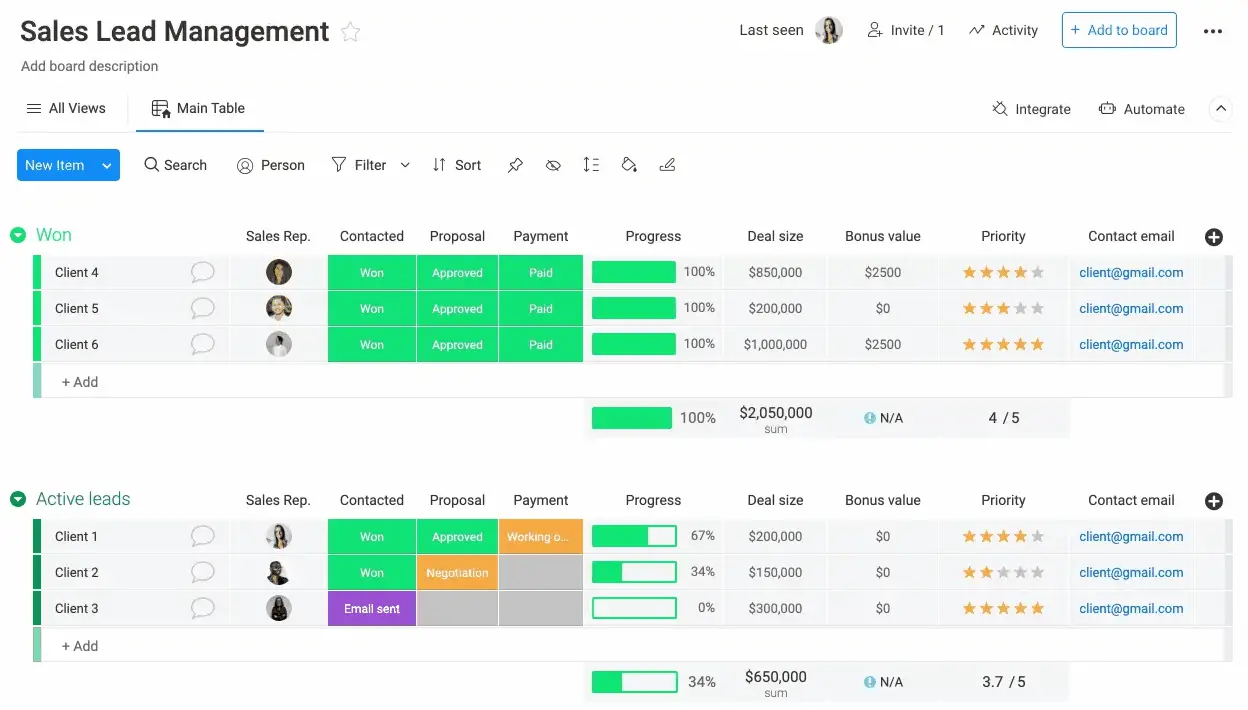Open conversation bubble for Client 4
The height and width of the screenshot is (710, 1248).
pos(202,272)
